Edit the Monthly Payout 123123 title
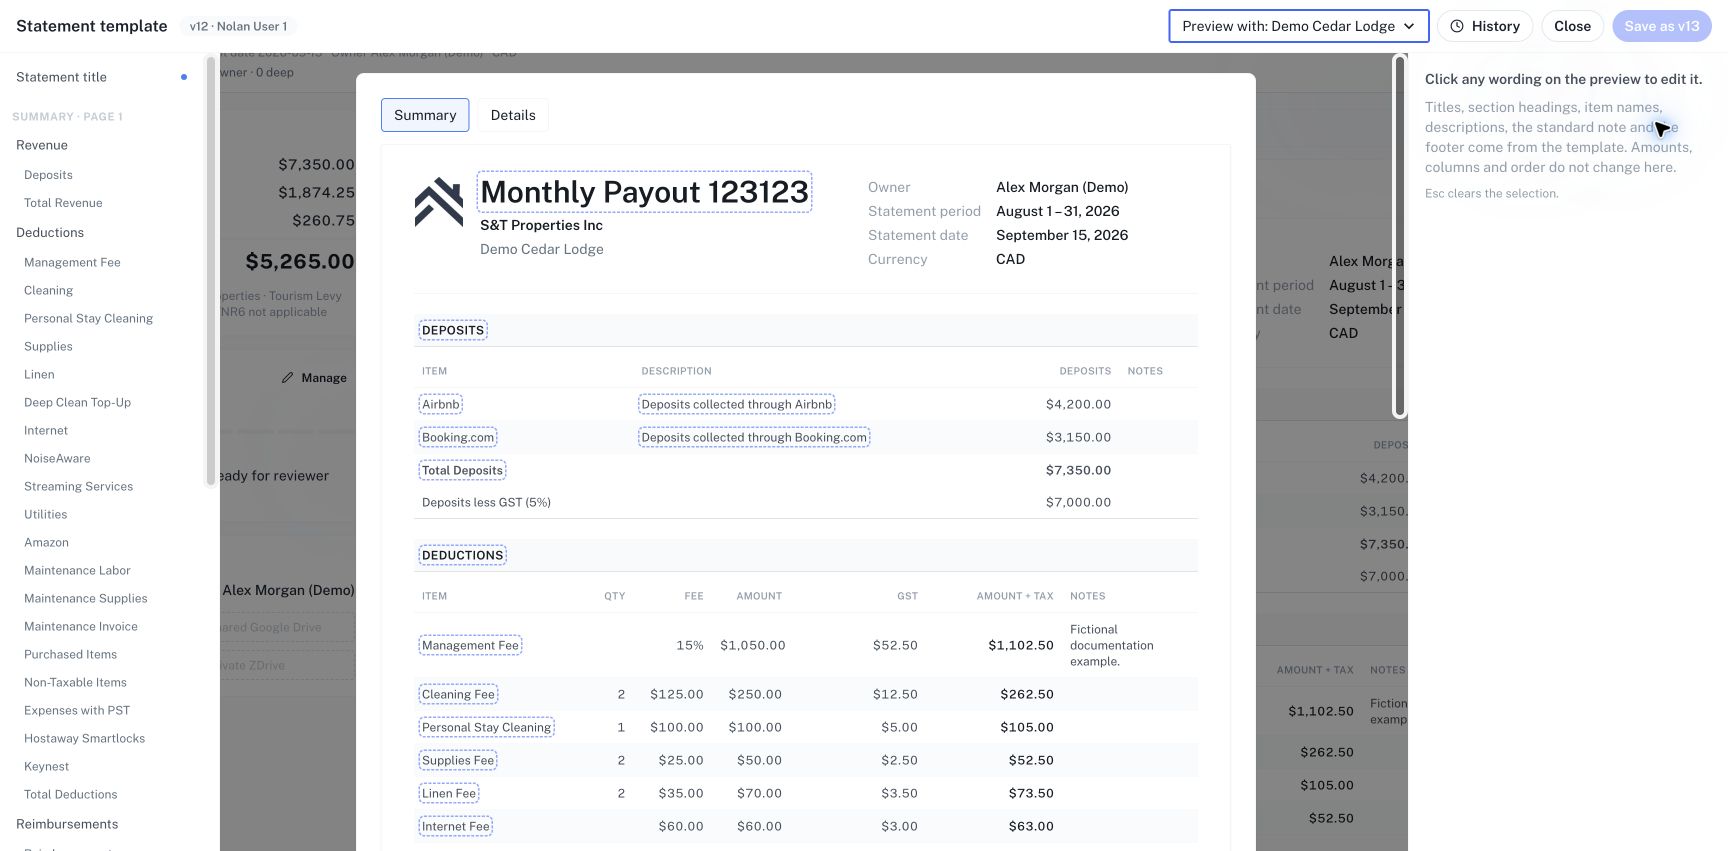Image resolution: width=1728 pixels, height=851 pixels. click(x=644, y=192)
